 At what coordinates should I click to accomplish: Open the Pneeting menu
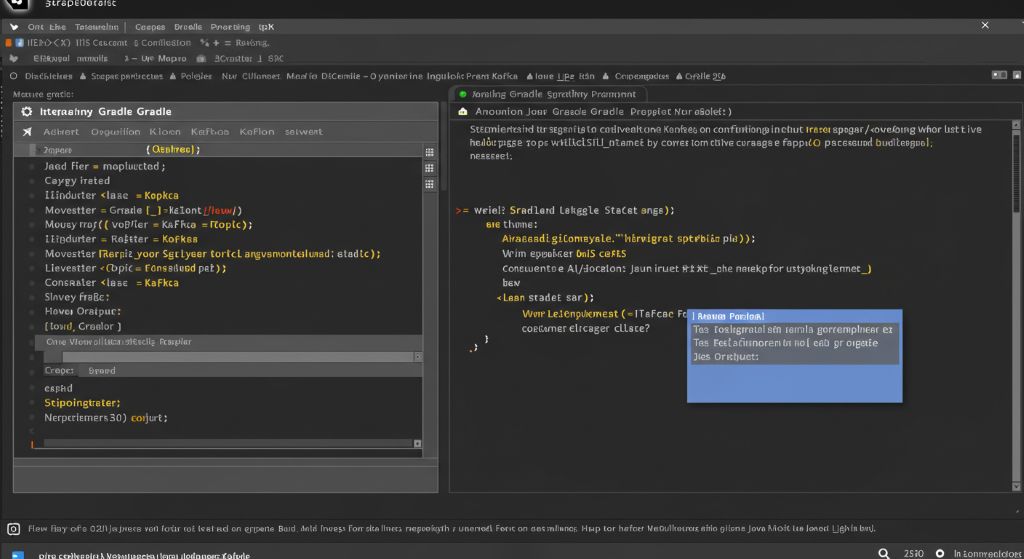tap(230, 27)
